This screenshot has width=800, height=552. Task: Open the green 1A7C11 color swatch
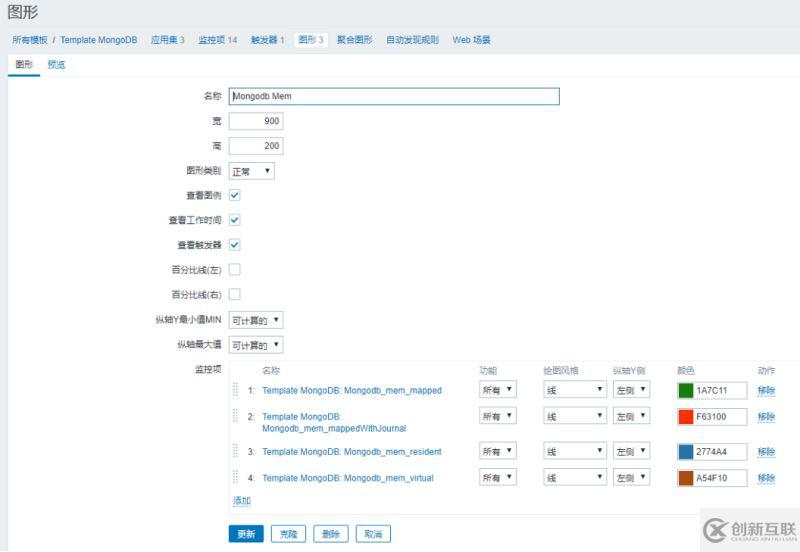pyautogui.click(x=686, y=390)
